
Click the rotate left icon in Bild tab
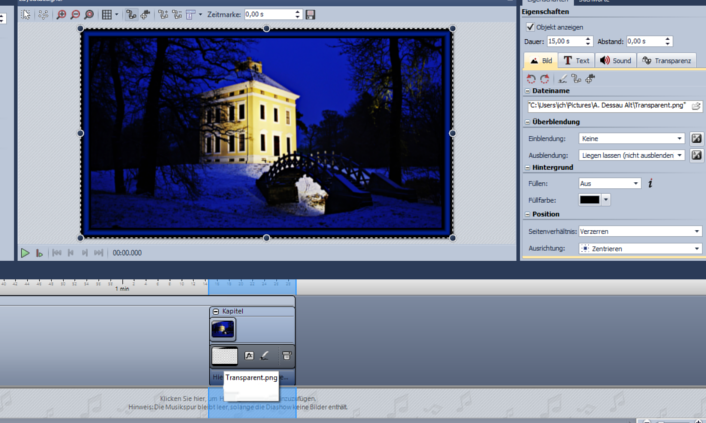(x=532, y=78)
